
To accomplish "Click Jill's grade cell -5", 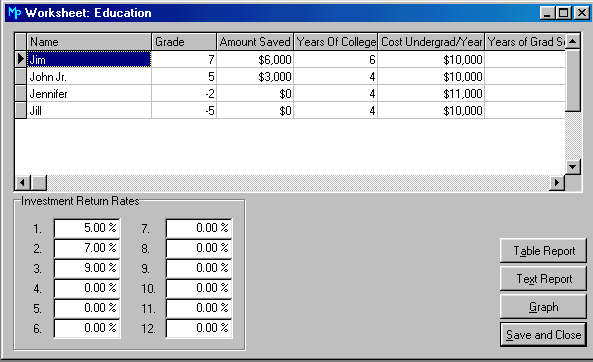I will pyautogui.click(x=184, y=110).
